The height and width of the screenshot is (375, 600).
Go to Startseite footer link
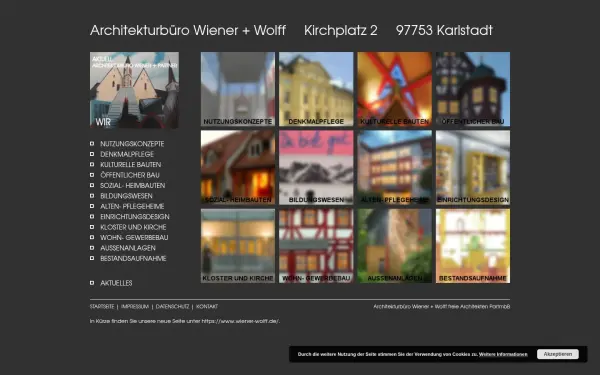tap(102, 307)
